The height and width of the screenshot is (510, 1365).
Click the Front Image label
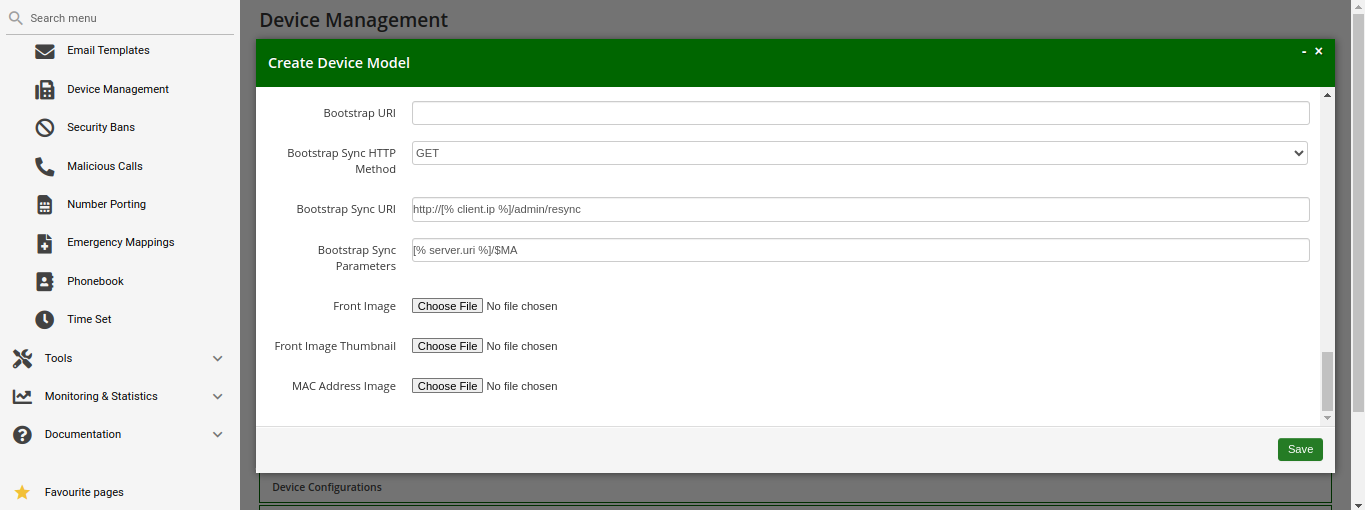[x=364, y=306]
